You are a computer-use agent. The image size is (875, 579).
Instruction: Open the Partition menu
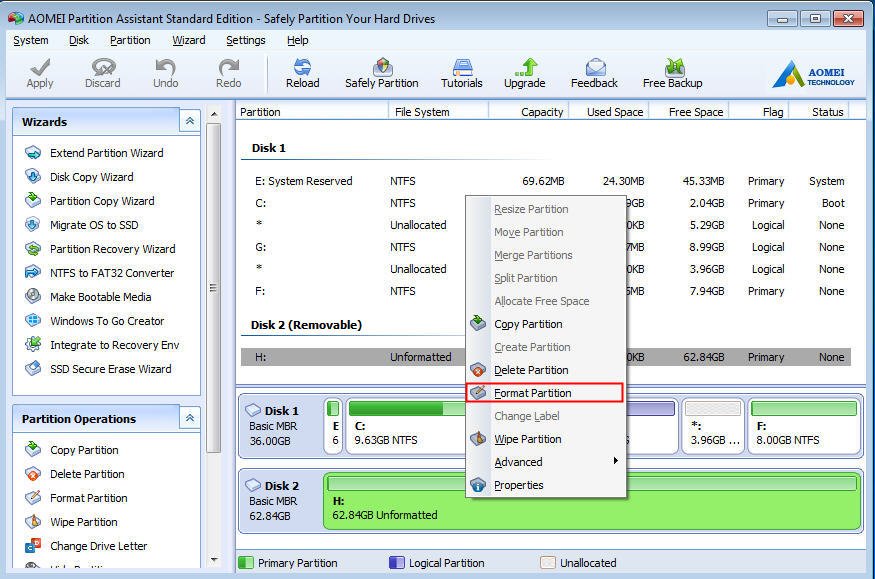[130, 40]
